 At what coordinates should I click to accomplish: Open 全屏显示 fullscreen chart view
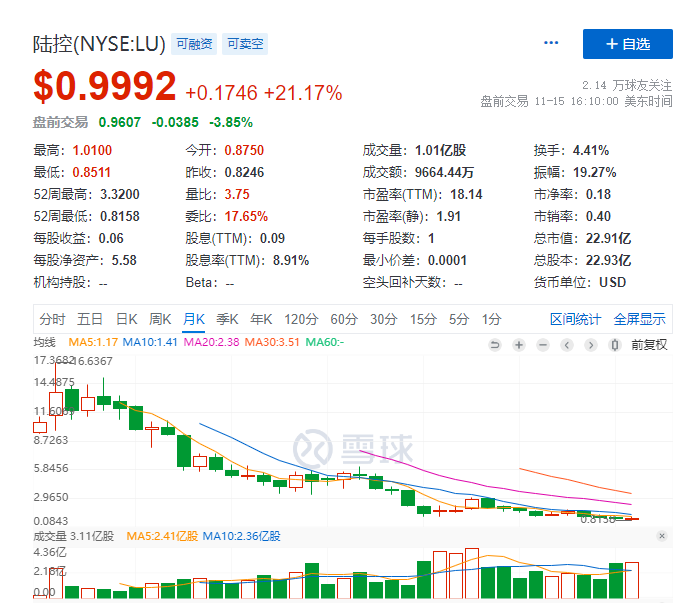point(640,319)
